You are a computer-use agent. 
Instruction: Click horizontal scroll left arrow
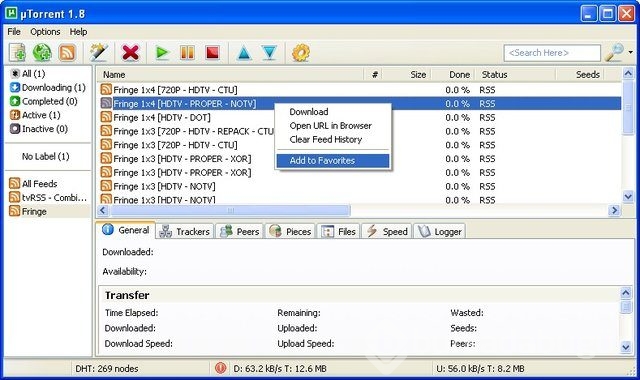(x=103, y=210)
